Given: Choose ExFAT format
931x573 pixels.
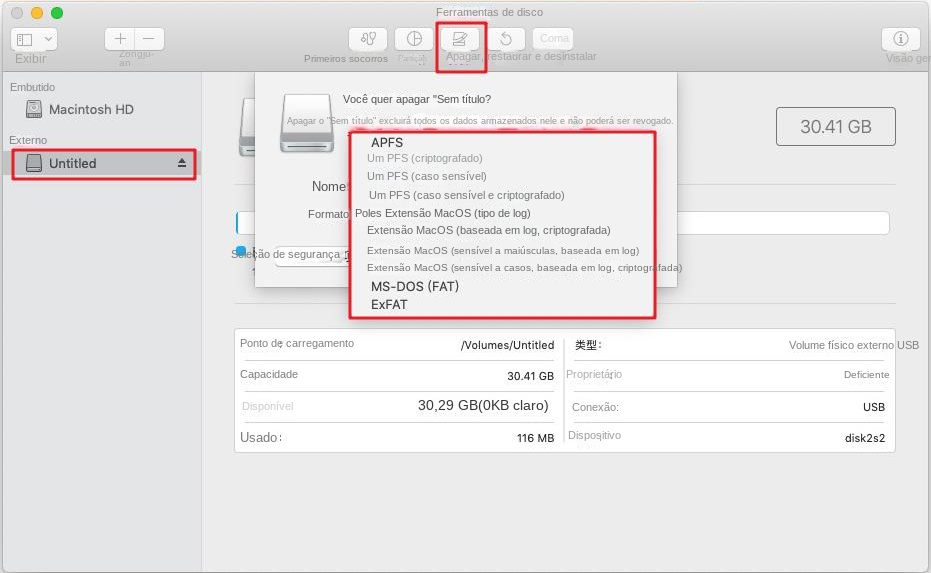Looking at the screenshot, I should 389,305.
